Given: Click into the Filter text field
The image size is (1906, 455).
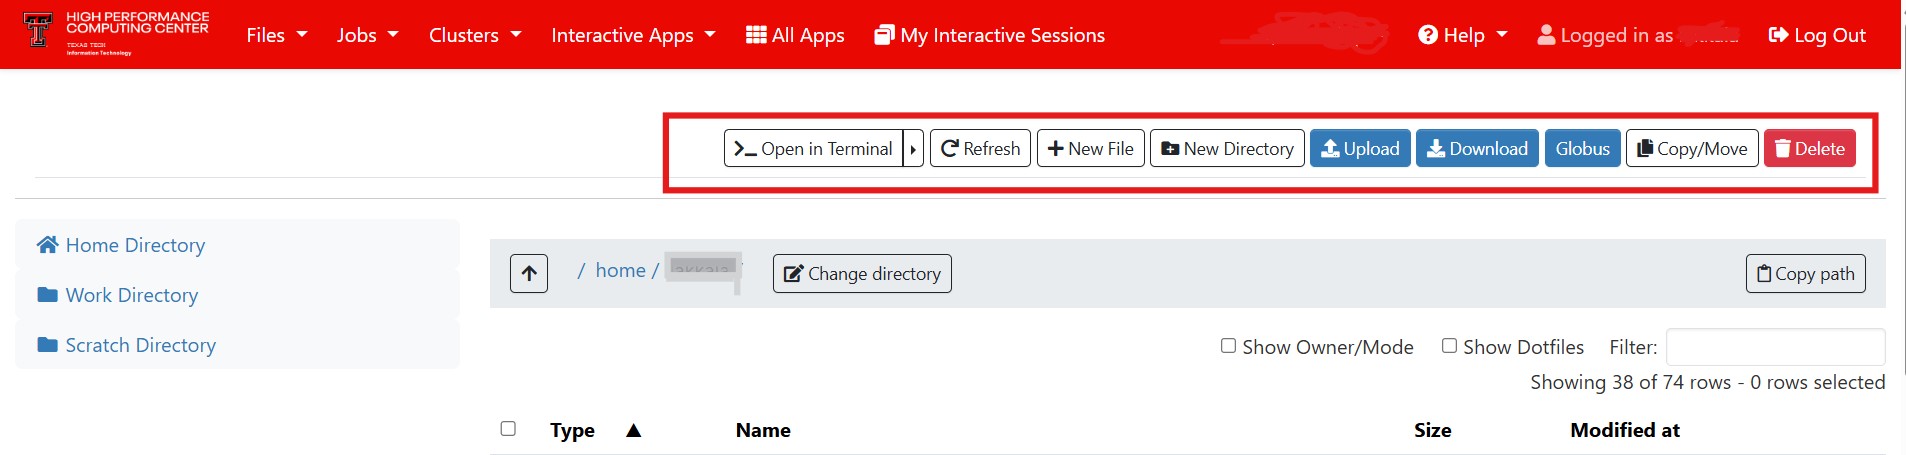Looking at the screenshot, I should (x=1774, y=347).
